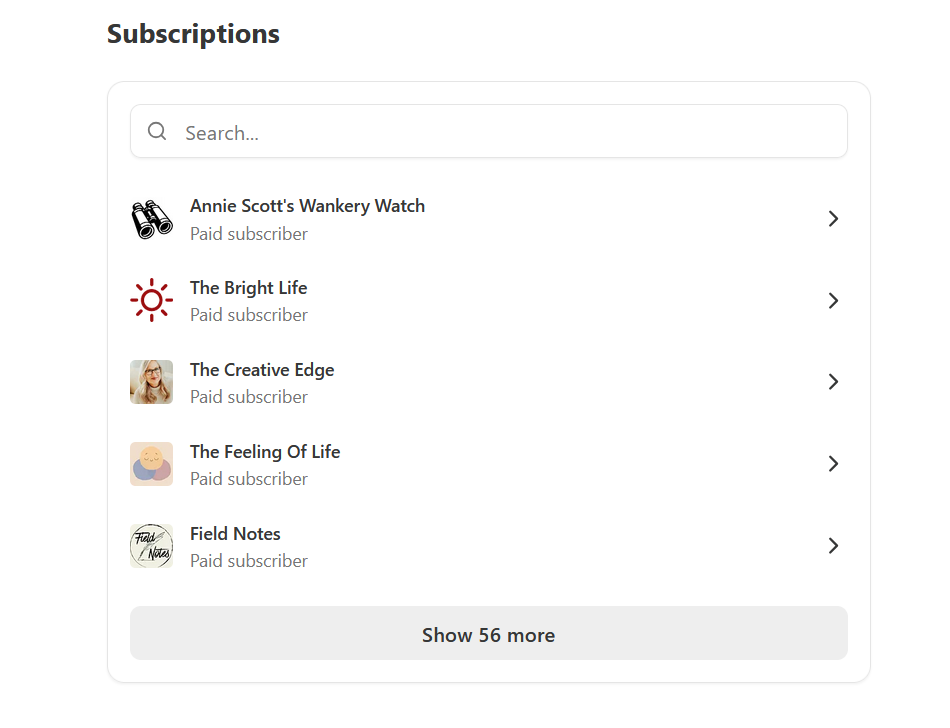Expand The Feeling Of Life chevron
Viewport: 950px width, 728px height.
click(x=833, y=464)
